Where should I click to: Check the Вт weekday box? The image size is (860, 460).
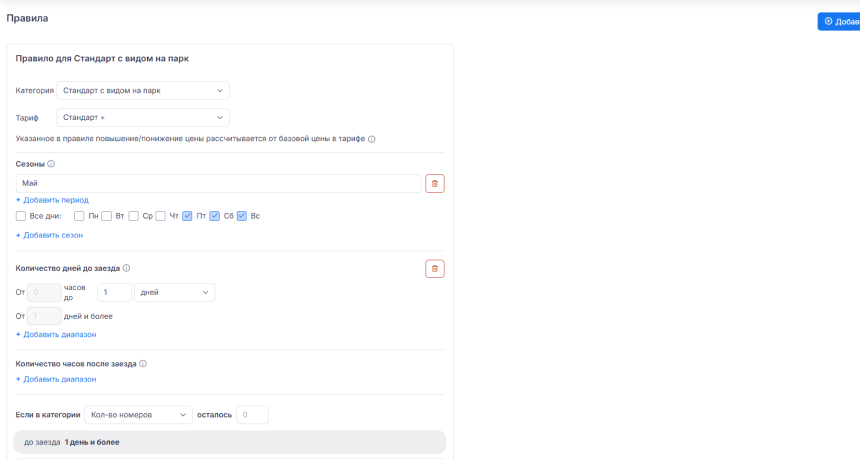tap(106, 216)
